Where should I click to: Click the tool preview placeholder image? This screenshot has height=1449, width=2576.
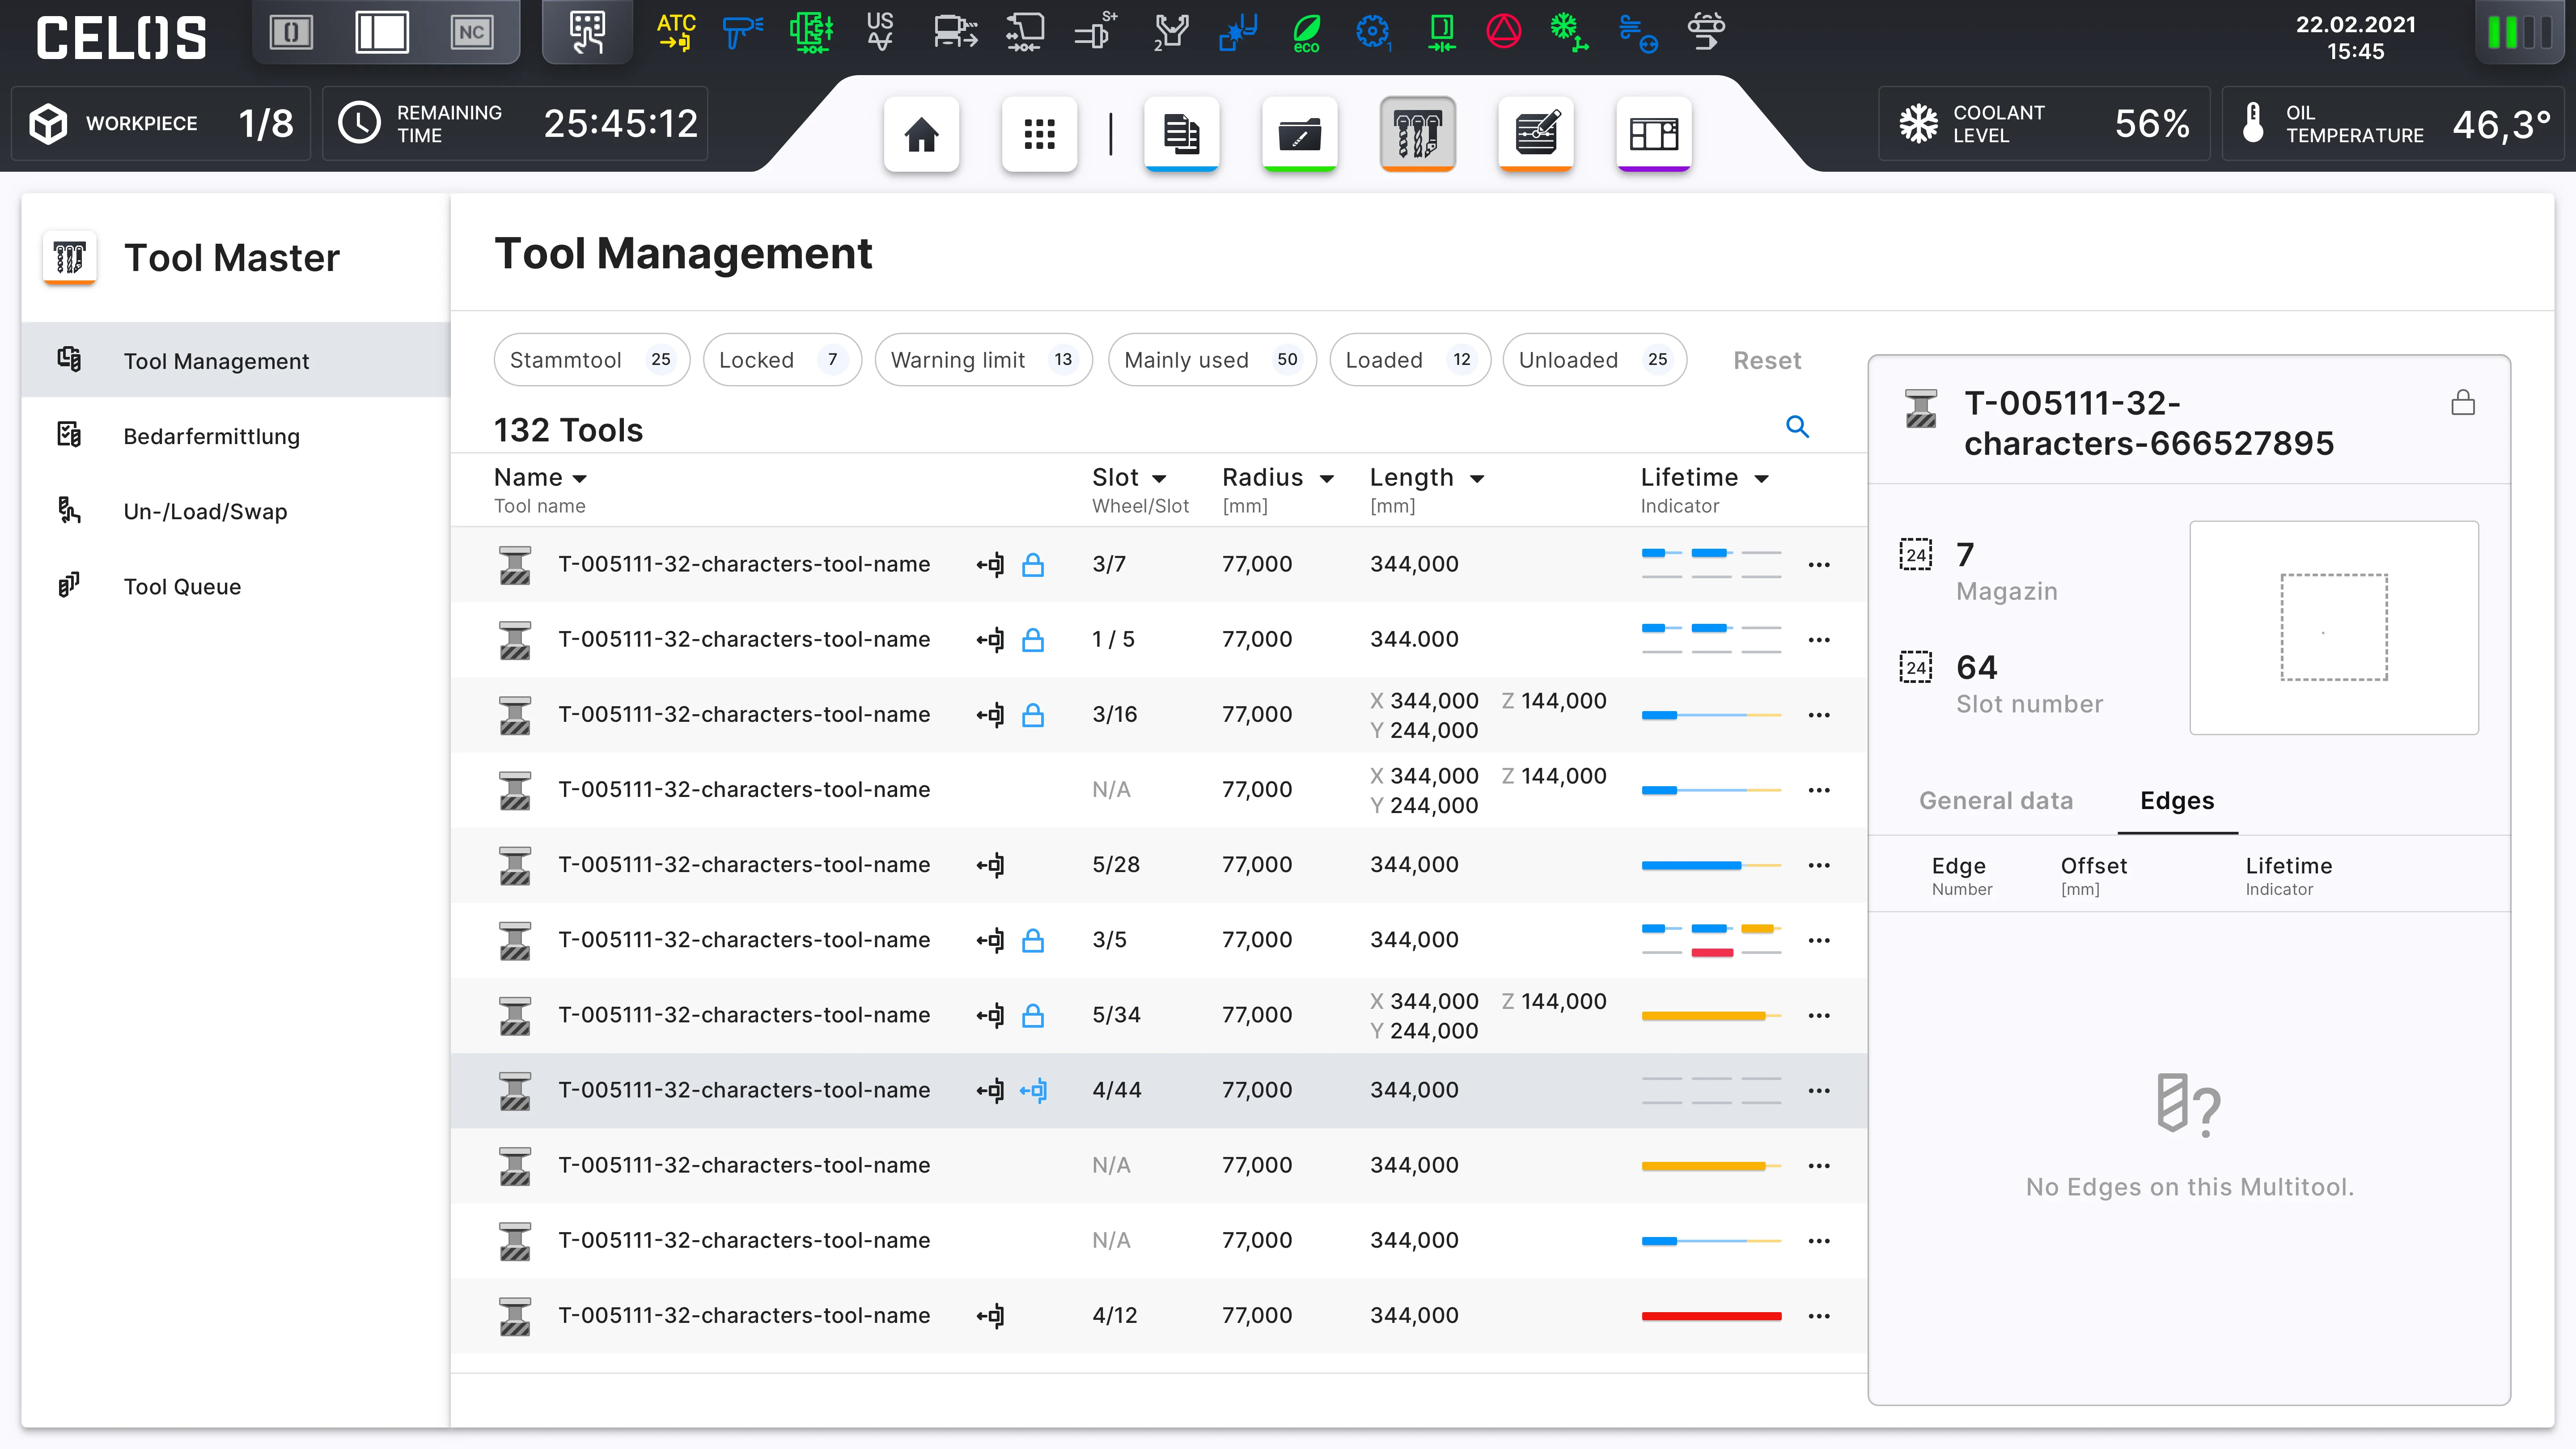(2334, 627)
